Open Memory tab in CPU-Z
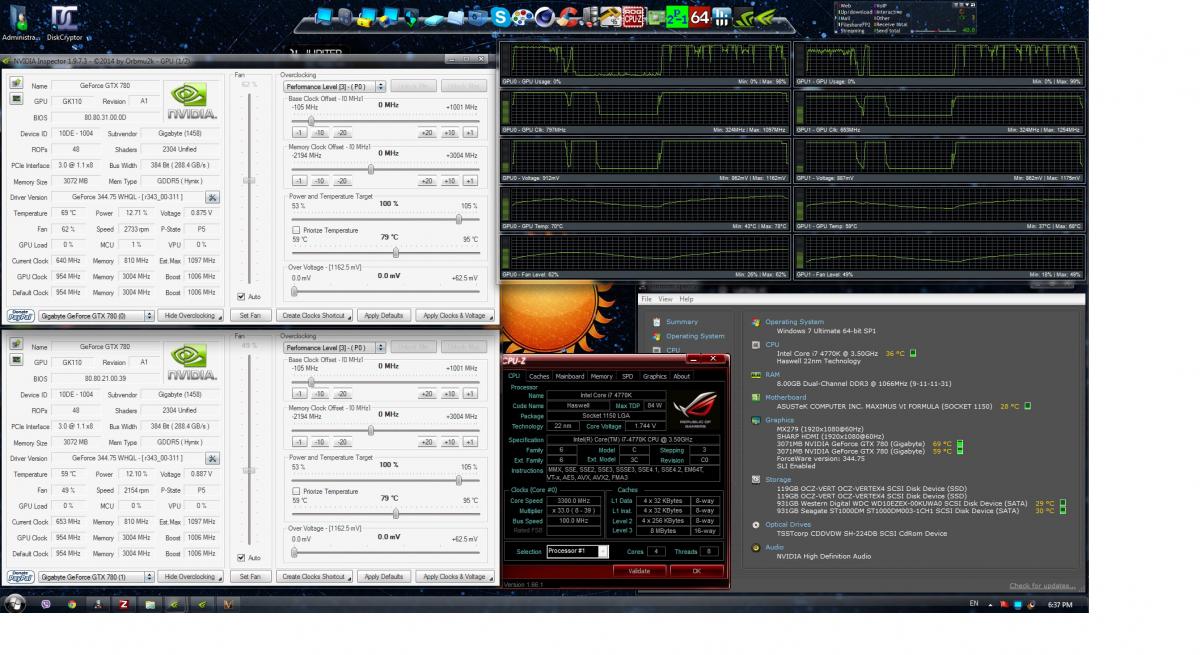Viewport: 1200px width, 655px height. tap(601, 376)
